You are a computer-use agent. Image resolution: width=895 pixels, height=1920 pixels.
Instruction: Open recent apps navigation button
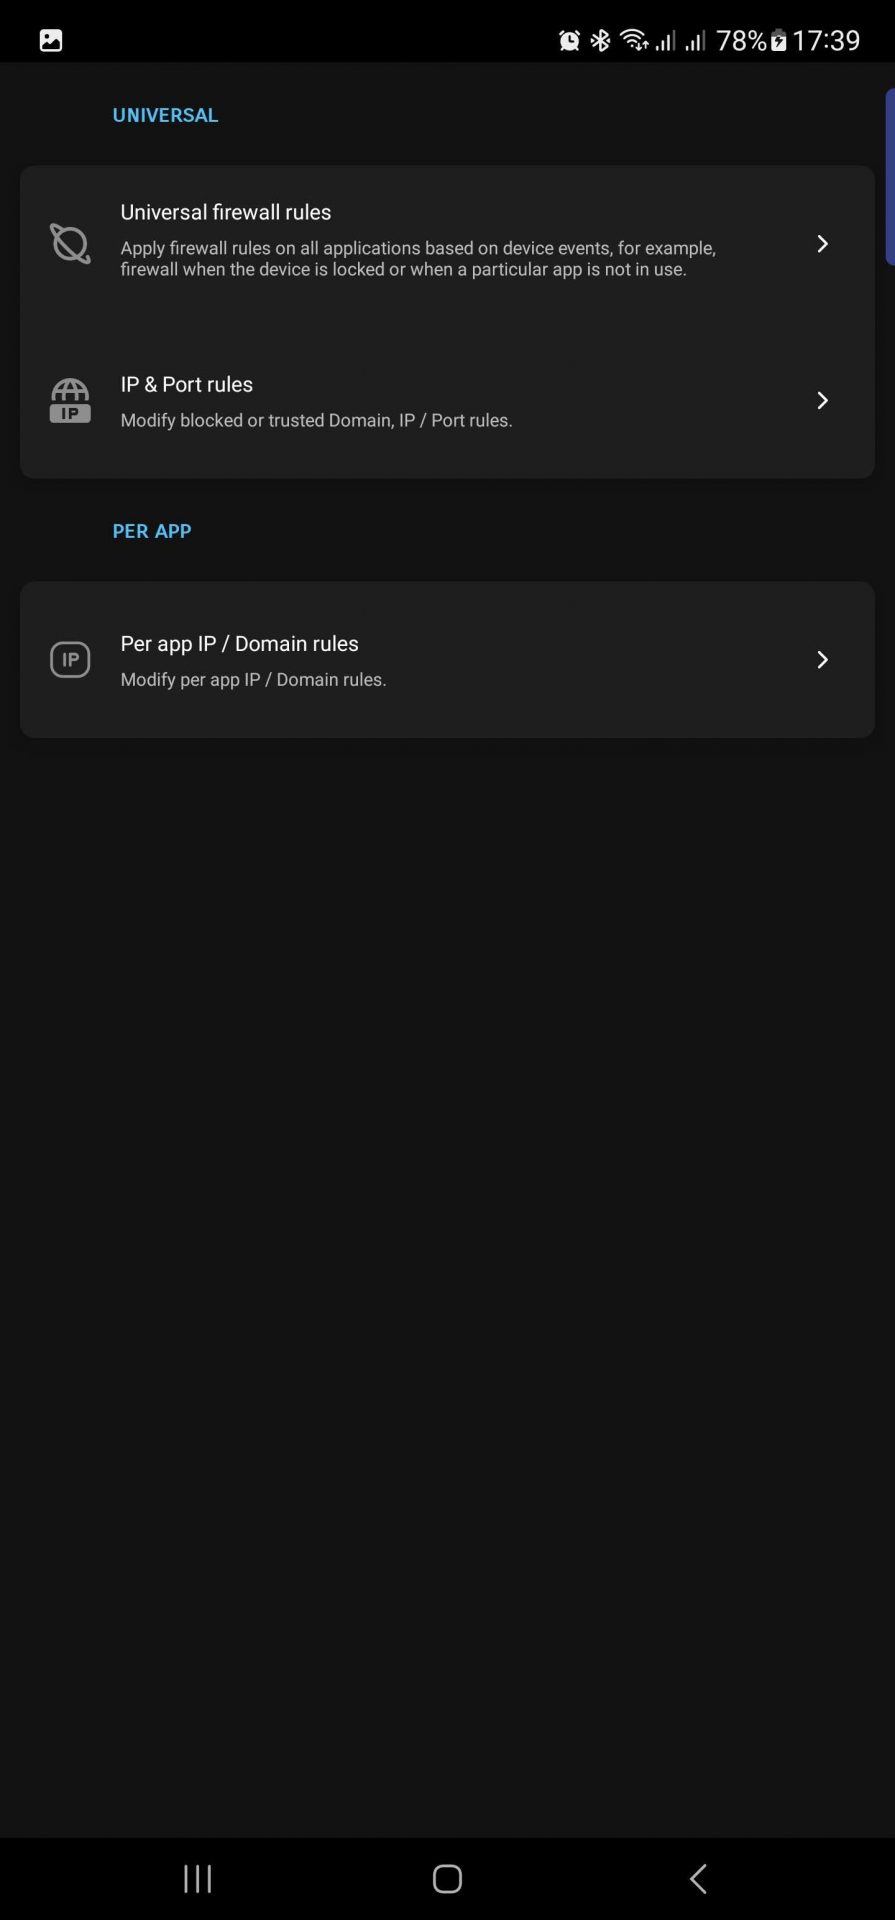[x=198, y=1878]
